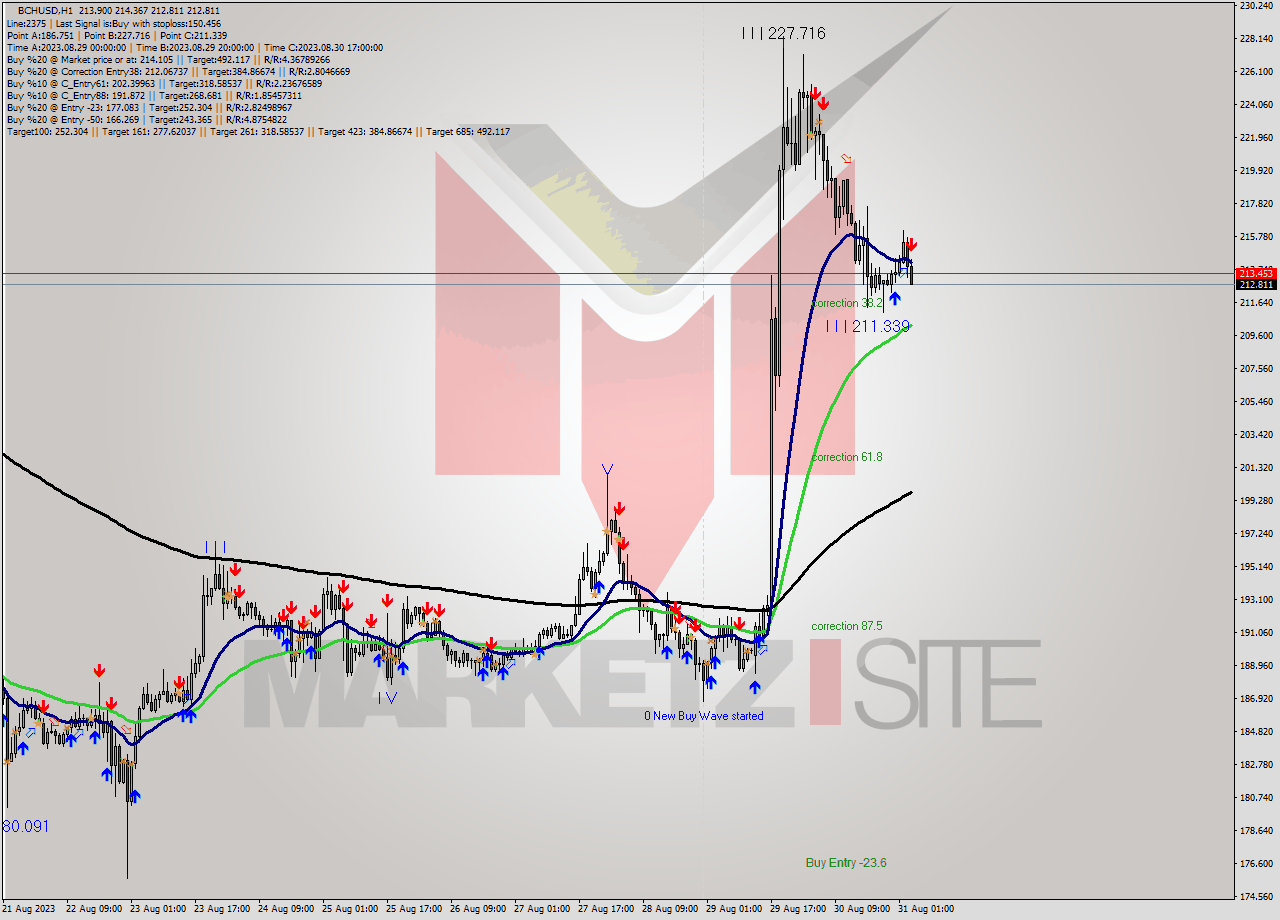
Task: Select the 'correction 87.5' label
Action: coord(847,626)
